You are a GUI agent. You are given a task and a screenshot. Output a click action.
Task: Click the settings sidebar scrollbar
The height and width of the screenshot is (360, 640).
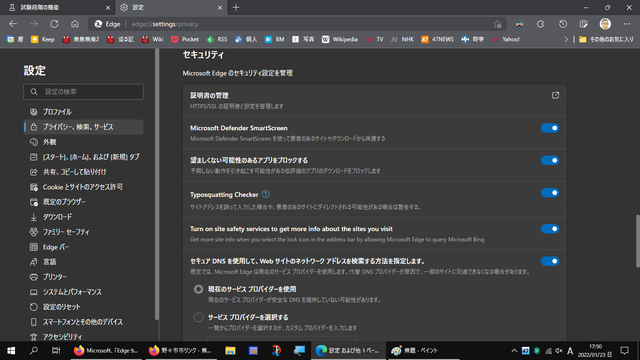pyautogui.click(x=157, y=184)
